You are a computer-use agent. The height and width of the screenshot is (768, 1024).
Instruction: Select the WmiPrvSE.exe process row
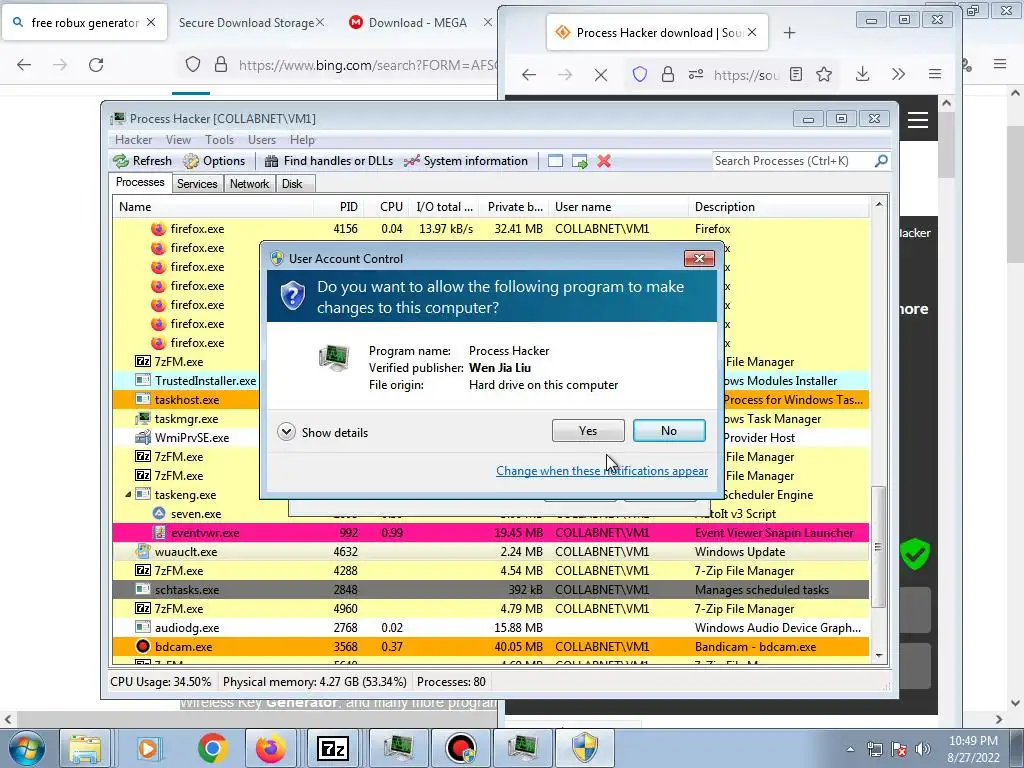click(x=490, y=437)
